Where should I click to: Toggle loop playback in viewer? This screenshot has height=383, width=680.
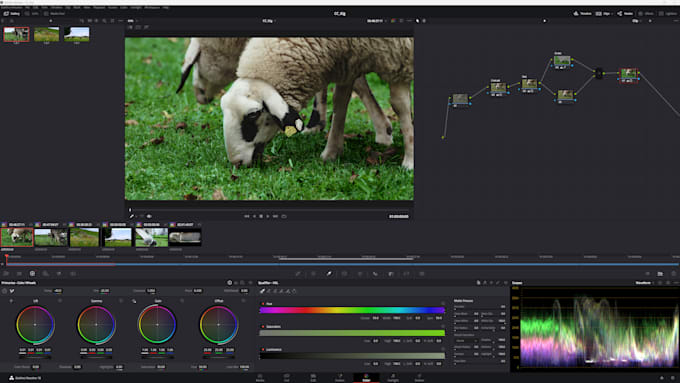click(284, 216)
